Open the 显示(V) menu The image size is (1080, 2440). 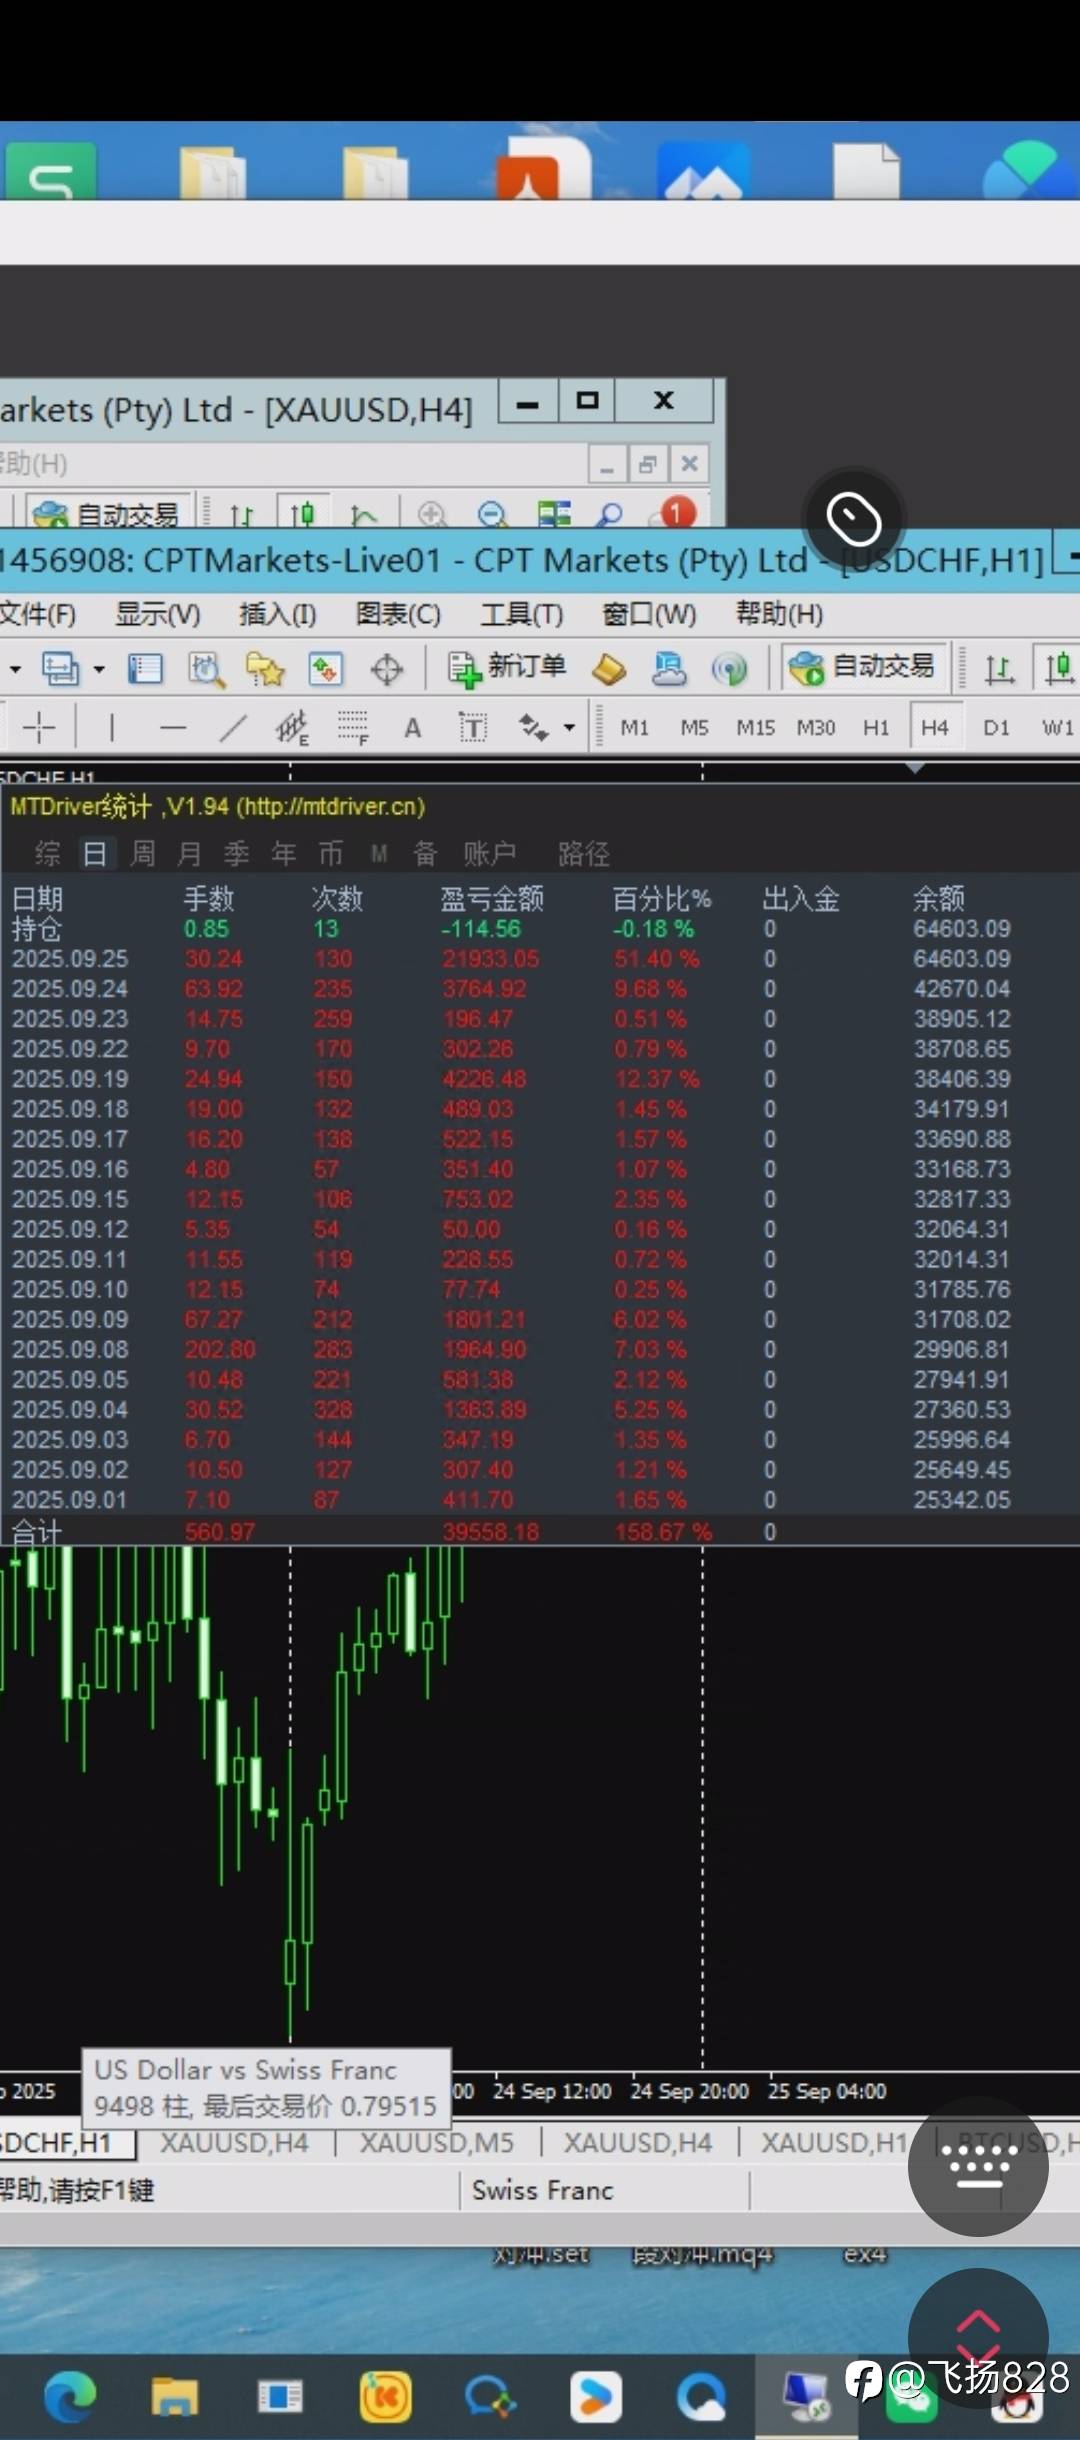158,614
